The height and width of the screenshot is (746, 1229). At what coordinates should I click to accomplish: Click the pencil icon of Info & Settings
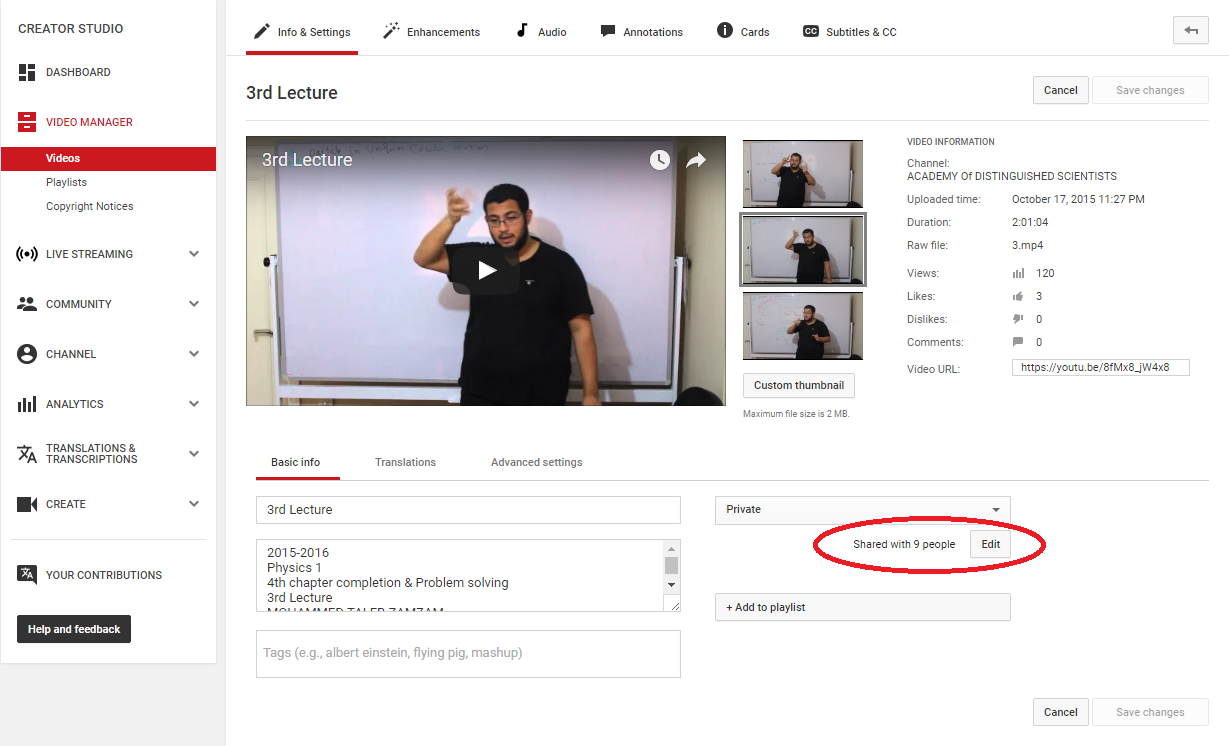[x=260, y=31]
